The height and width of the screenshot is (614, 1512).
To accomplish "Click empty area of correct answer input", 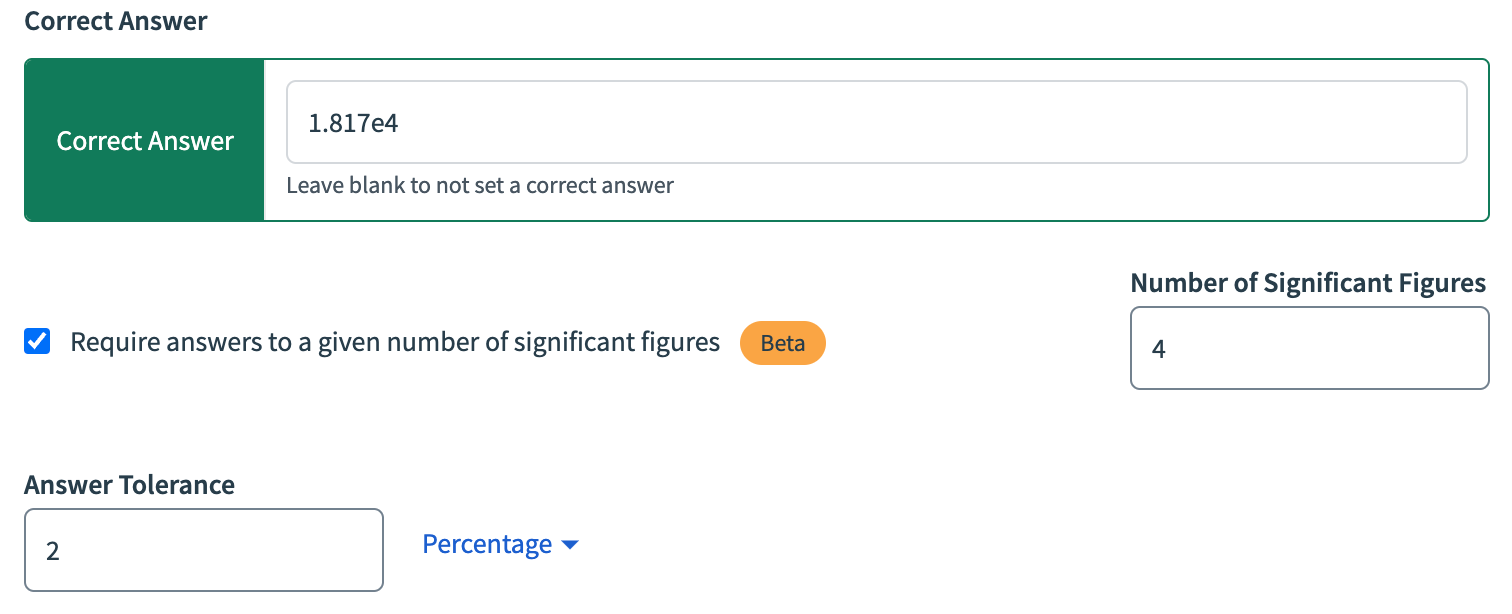I will [x=930, y=122].
